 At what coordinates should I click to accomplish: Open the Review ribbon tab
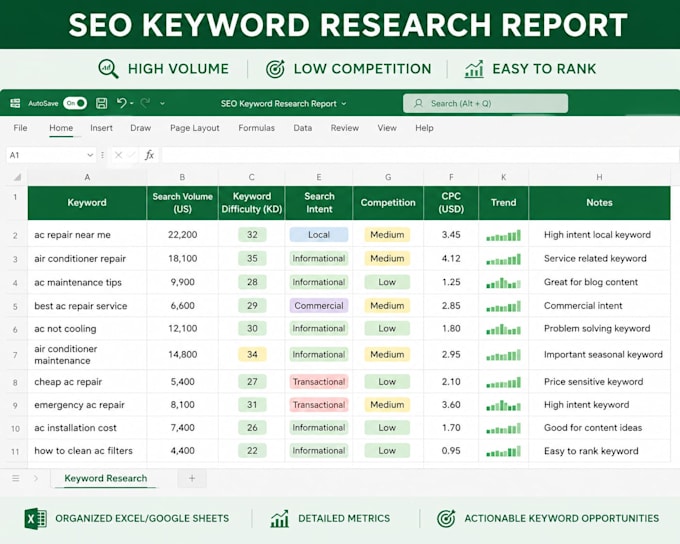(x=344, y=128)
